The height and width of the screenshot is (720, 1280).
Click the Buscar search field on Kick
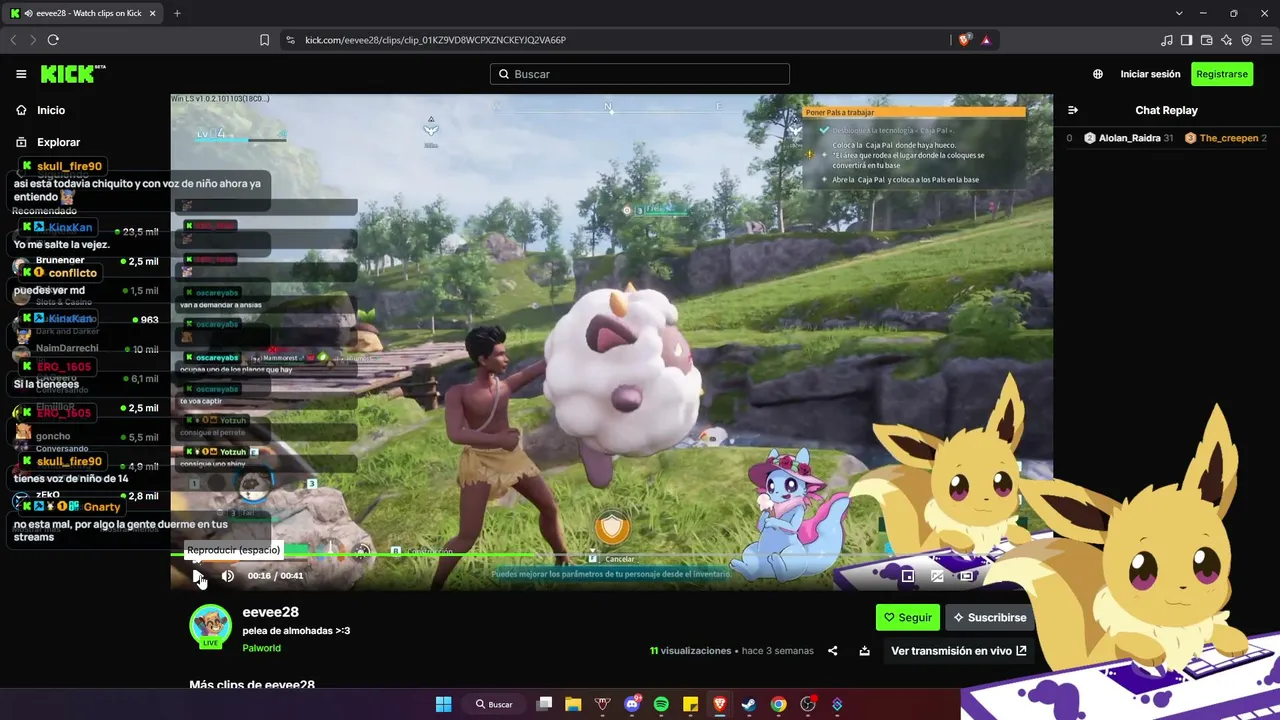click(x=640, y=74)
